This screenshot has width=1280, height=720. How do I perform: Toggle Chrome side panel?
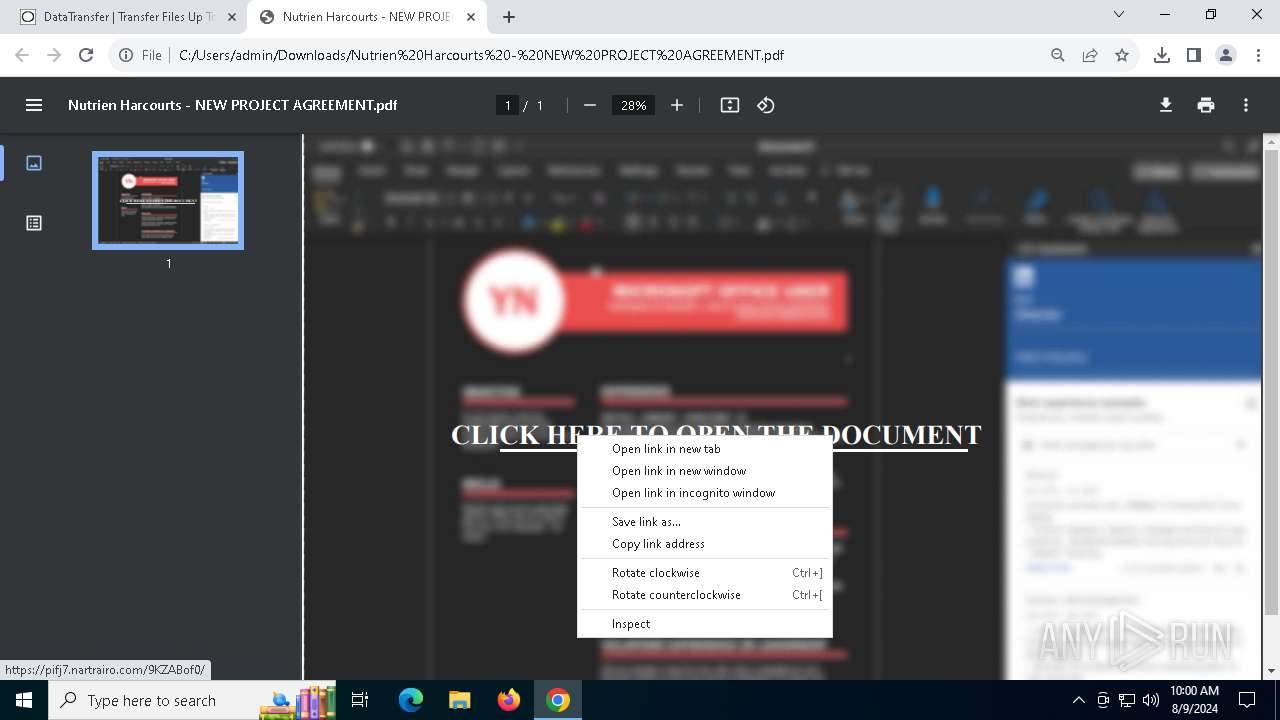(1194, 55)
